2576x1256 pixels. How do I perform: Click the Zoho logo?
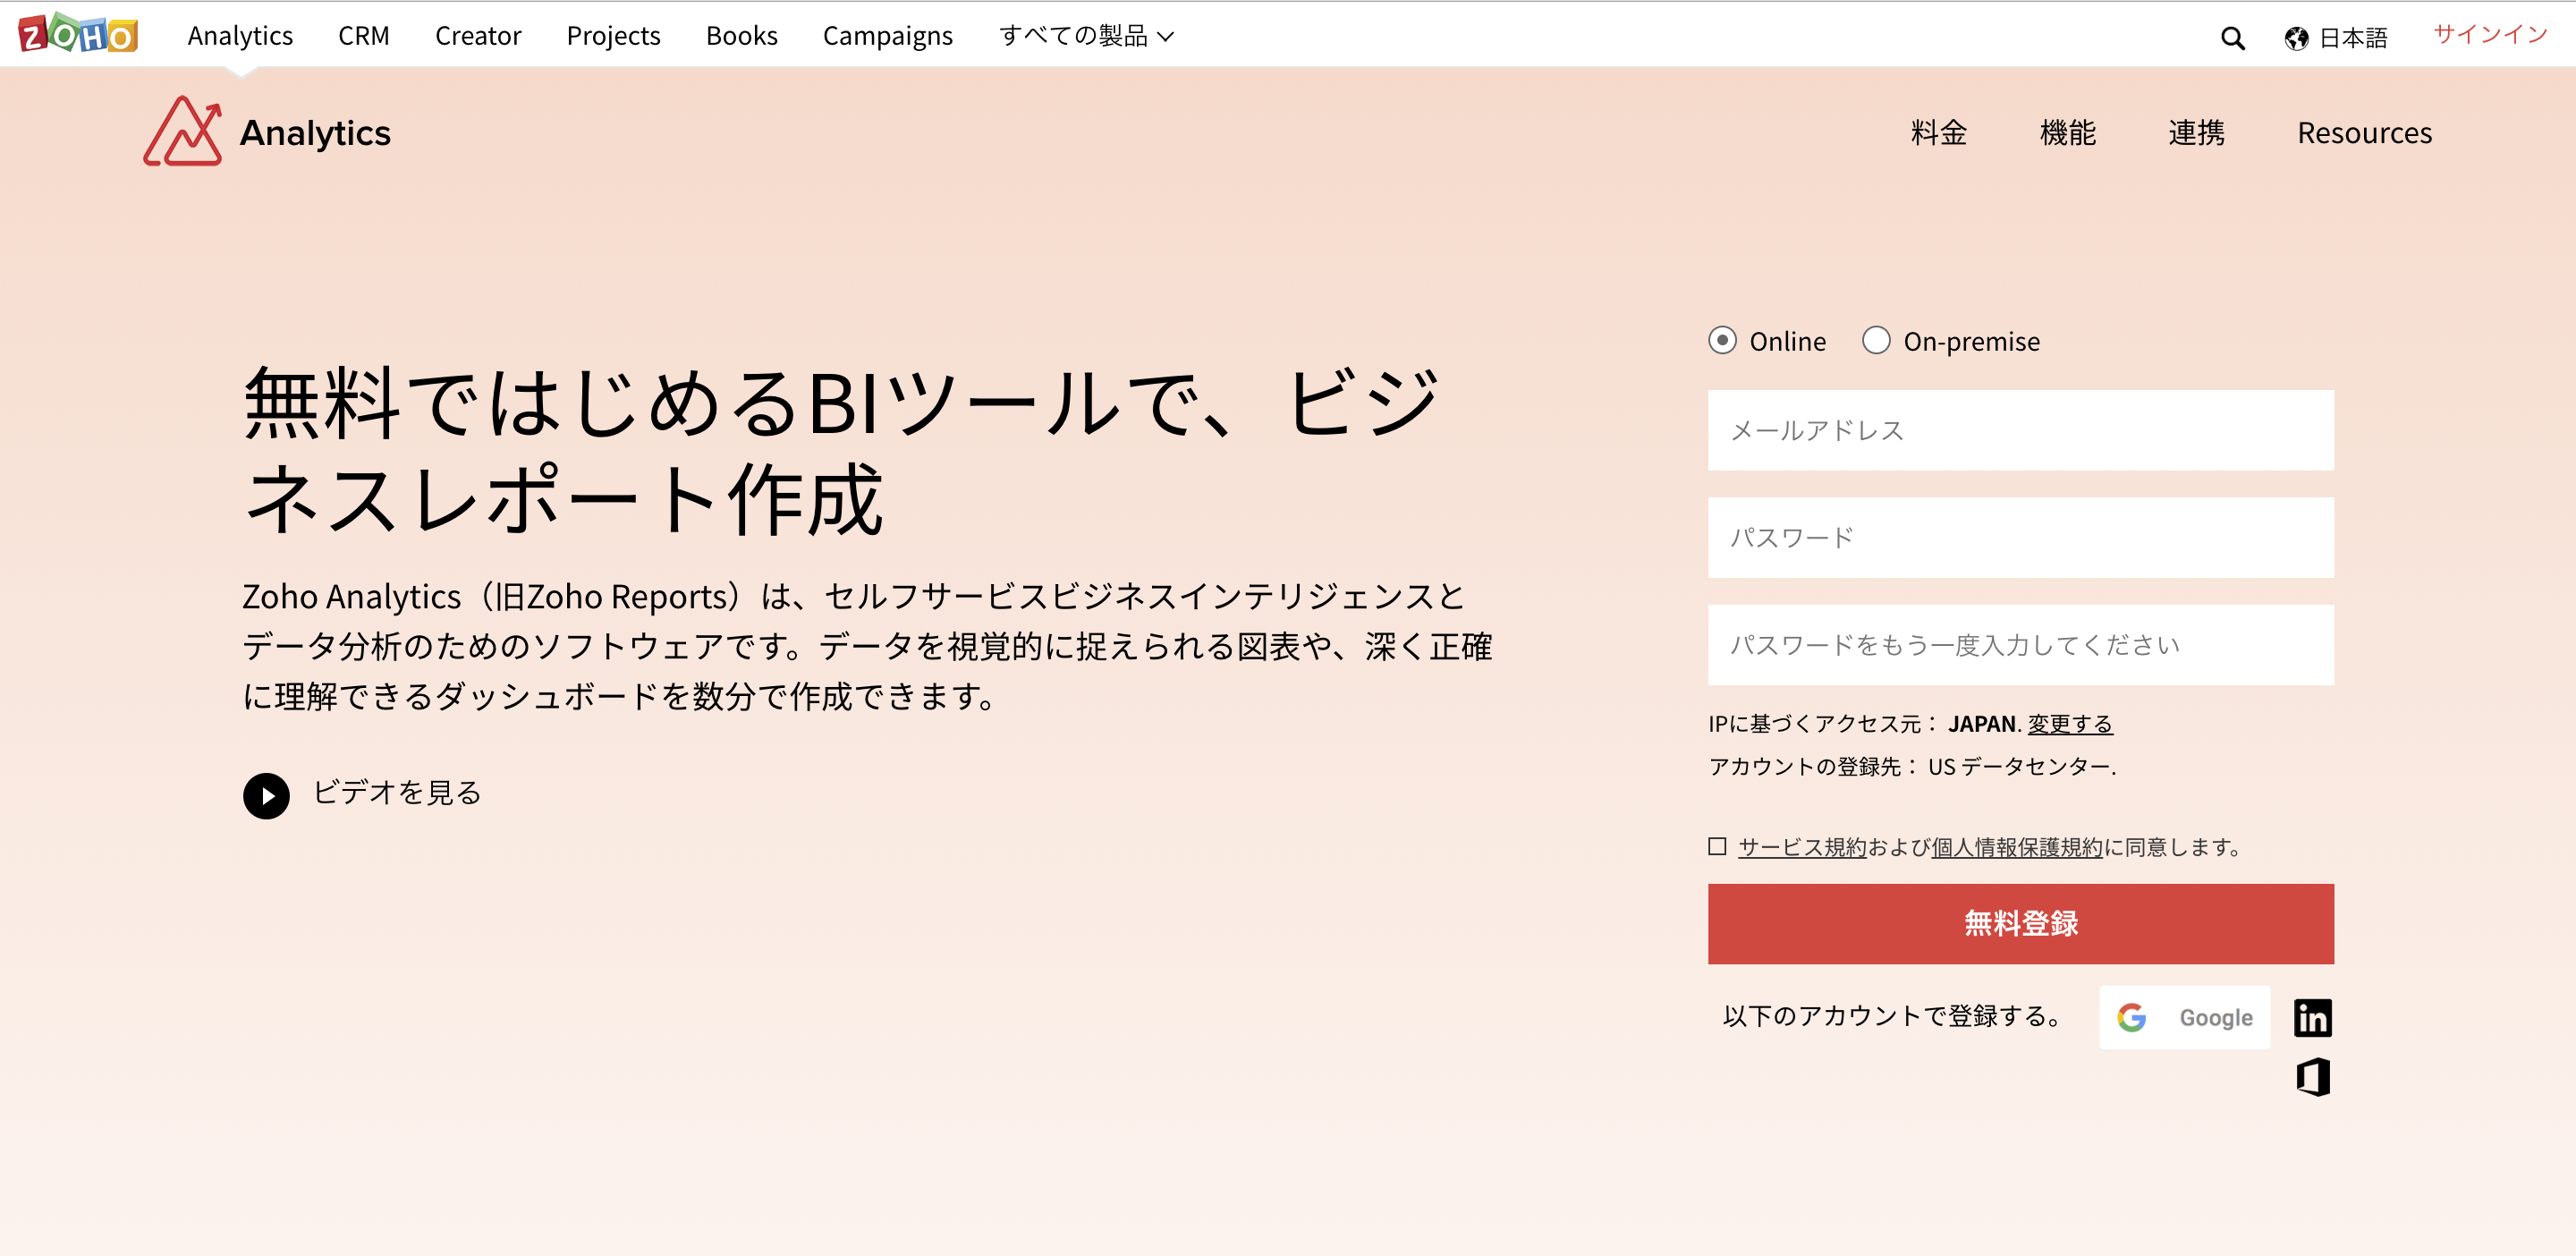[78, 34]
